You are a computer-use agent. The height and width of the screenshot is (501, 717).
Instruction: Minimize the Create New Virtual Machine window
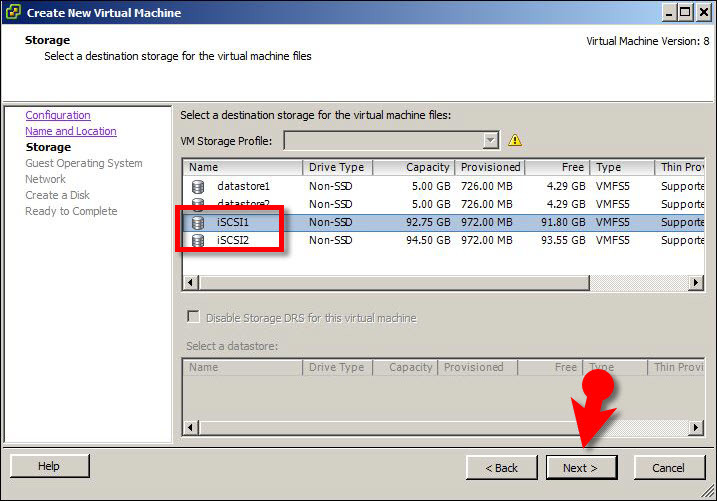click(x=669, y=12)
